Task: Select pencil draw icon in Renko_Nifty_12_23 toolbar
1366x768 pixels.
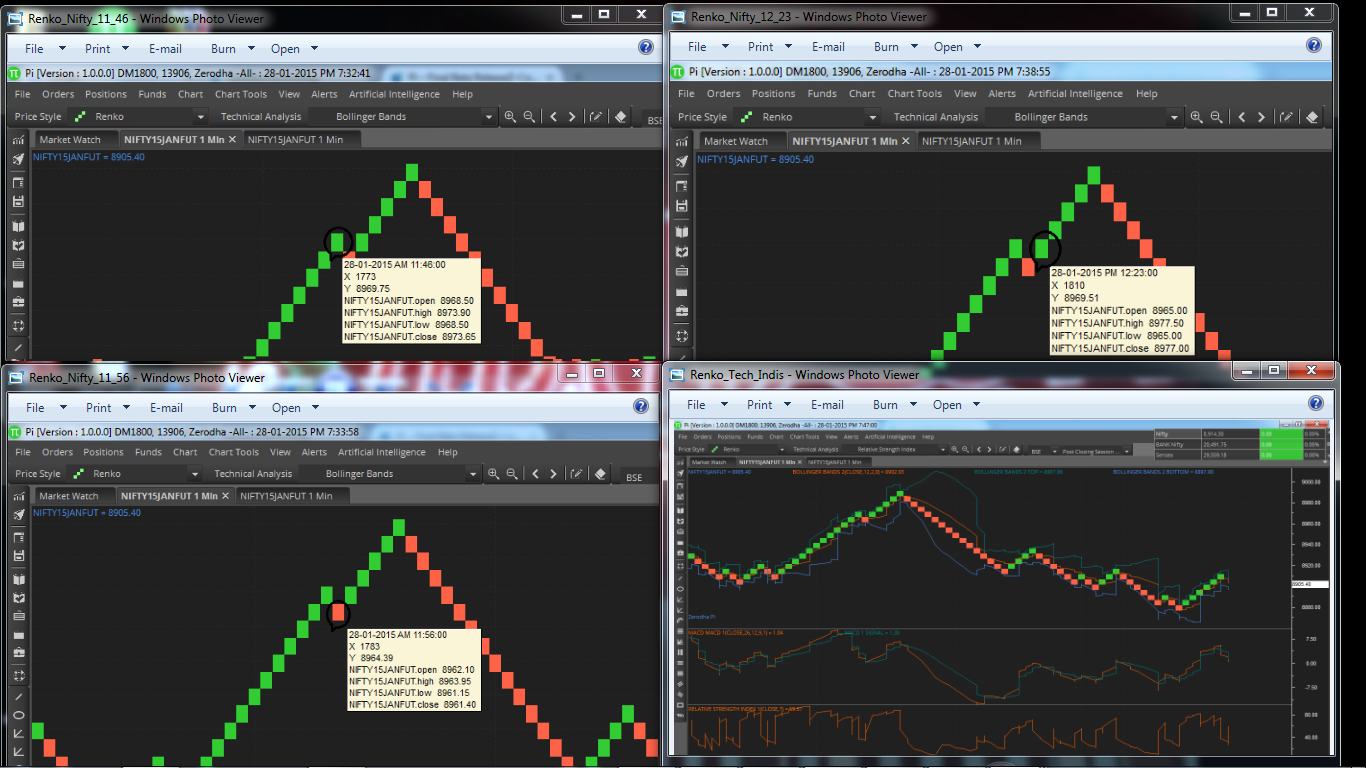Action: [1287, 117]
